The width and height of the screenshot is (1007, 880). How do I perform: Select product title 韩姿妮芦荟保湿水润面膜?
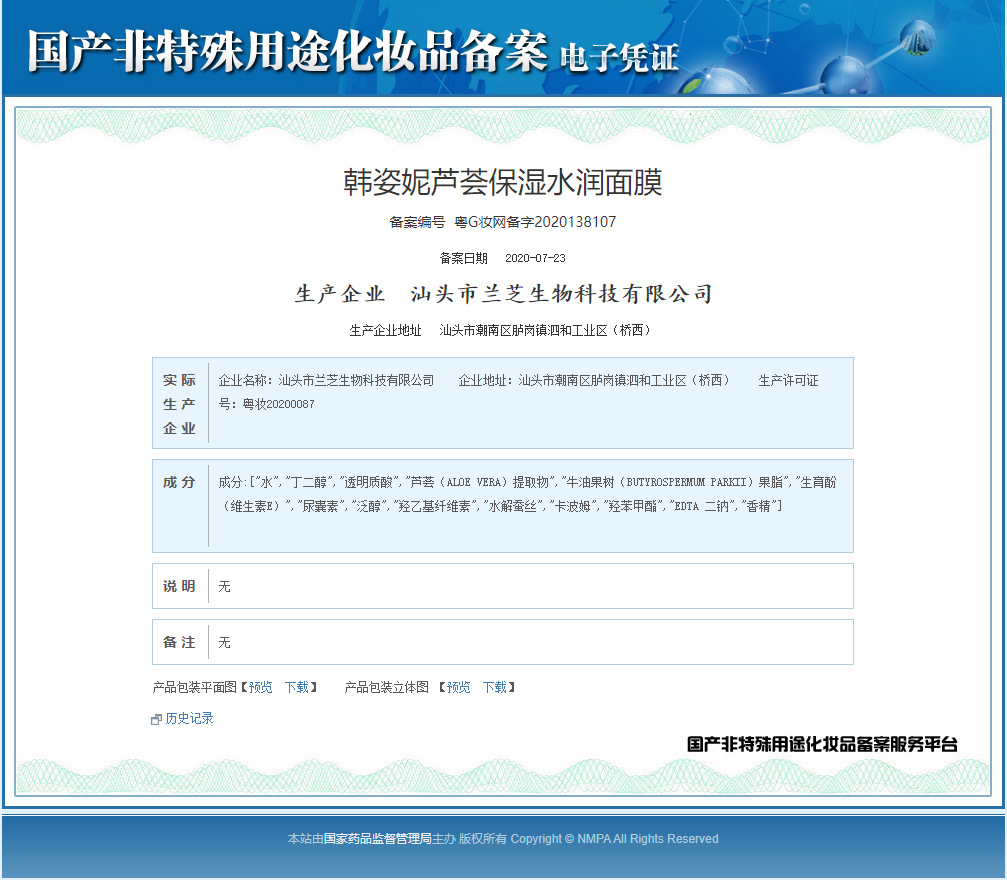click(503, 182)
